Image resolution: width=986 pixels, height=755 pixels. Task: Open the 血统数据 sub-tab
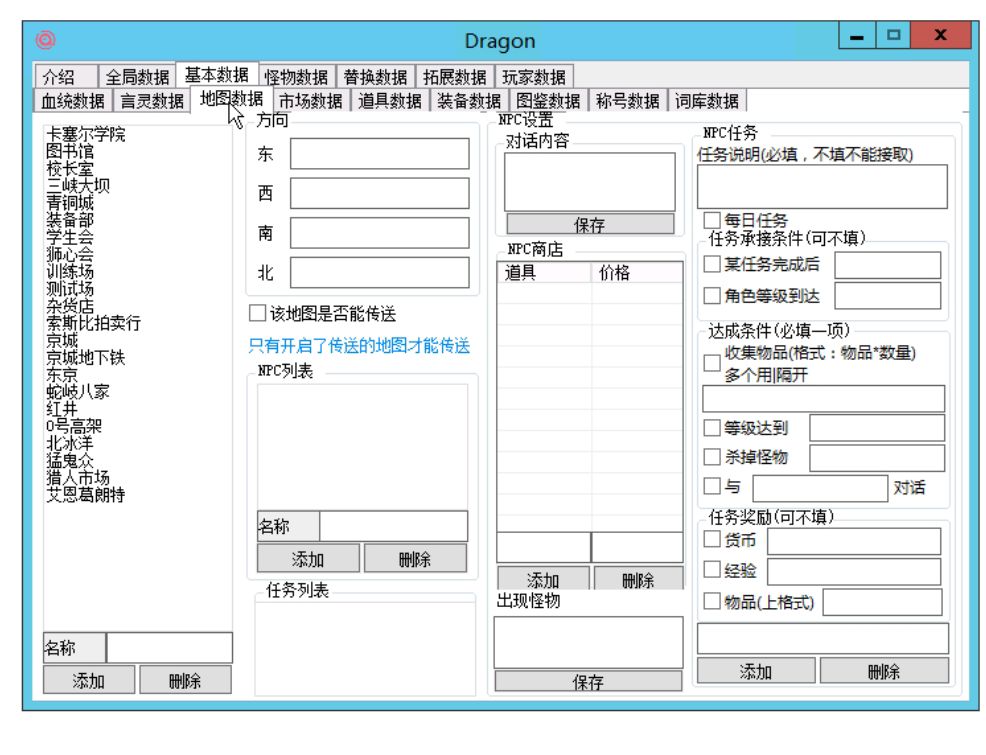pyautogui.click(x=73, y=101)
